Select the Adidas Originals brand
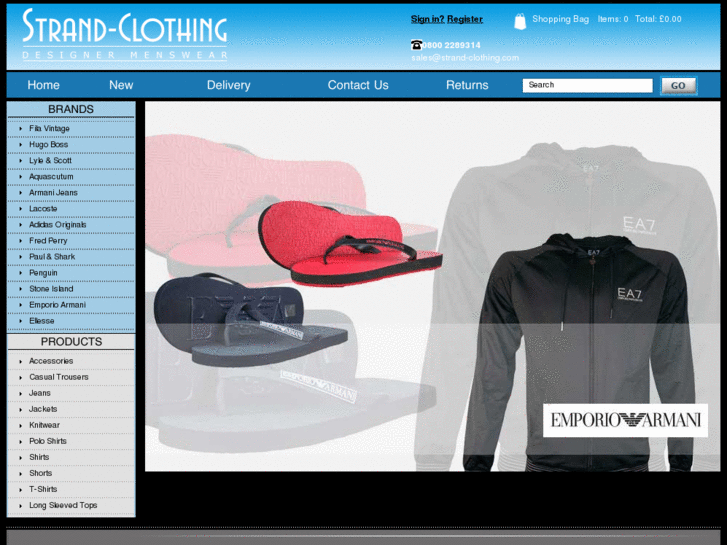The image size is (727, 545). point(57,224)
